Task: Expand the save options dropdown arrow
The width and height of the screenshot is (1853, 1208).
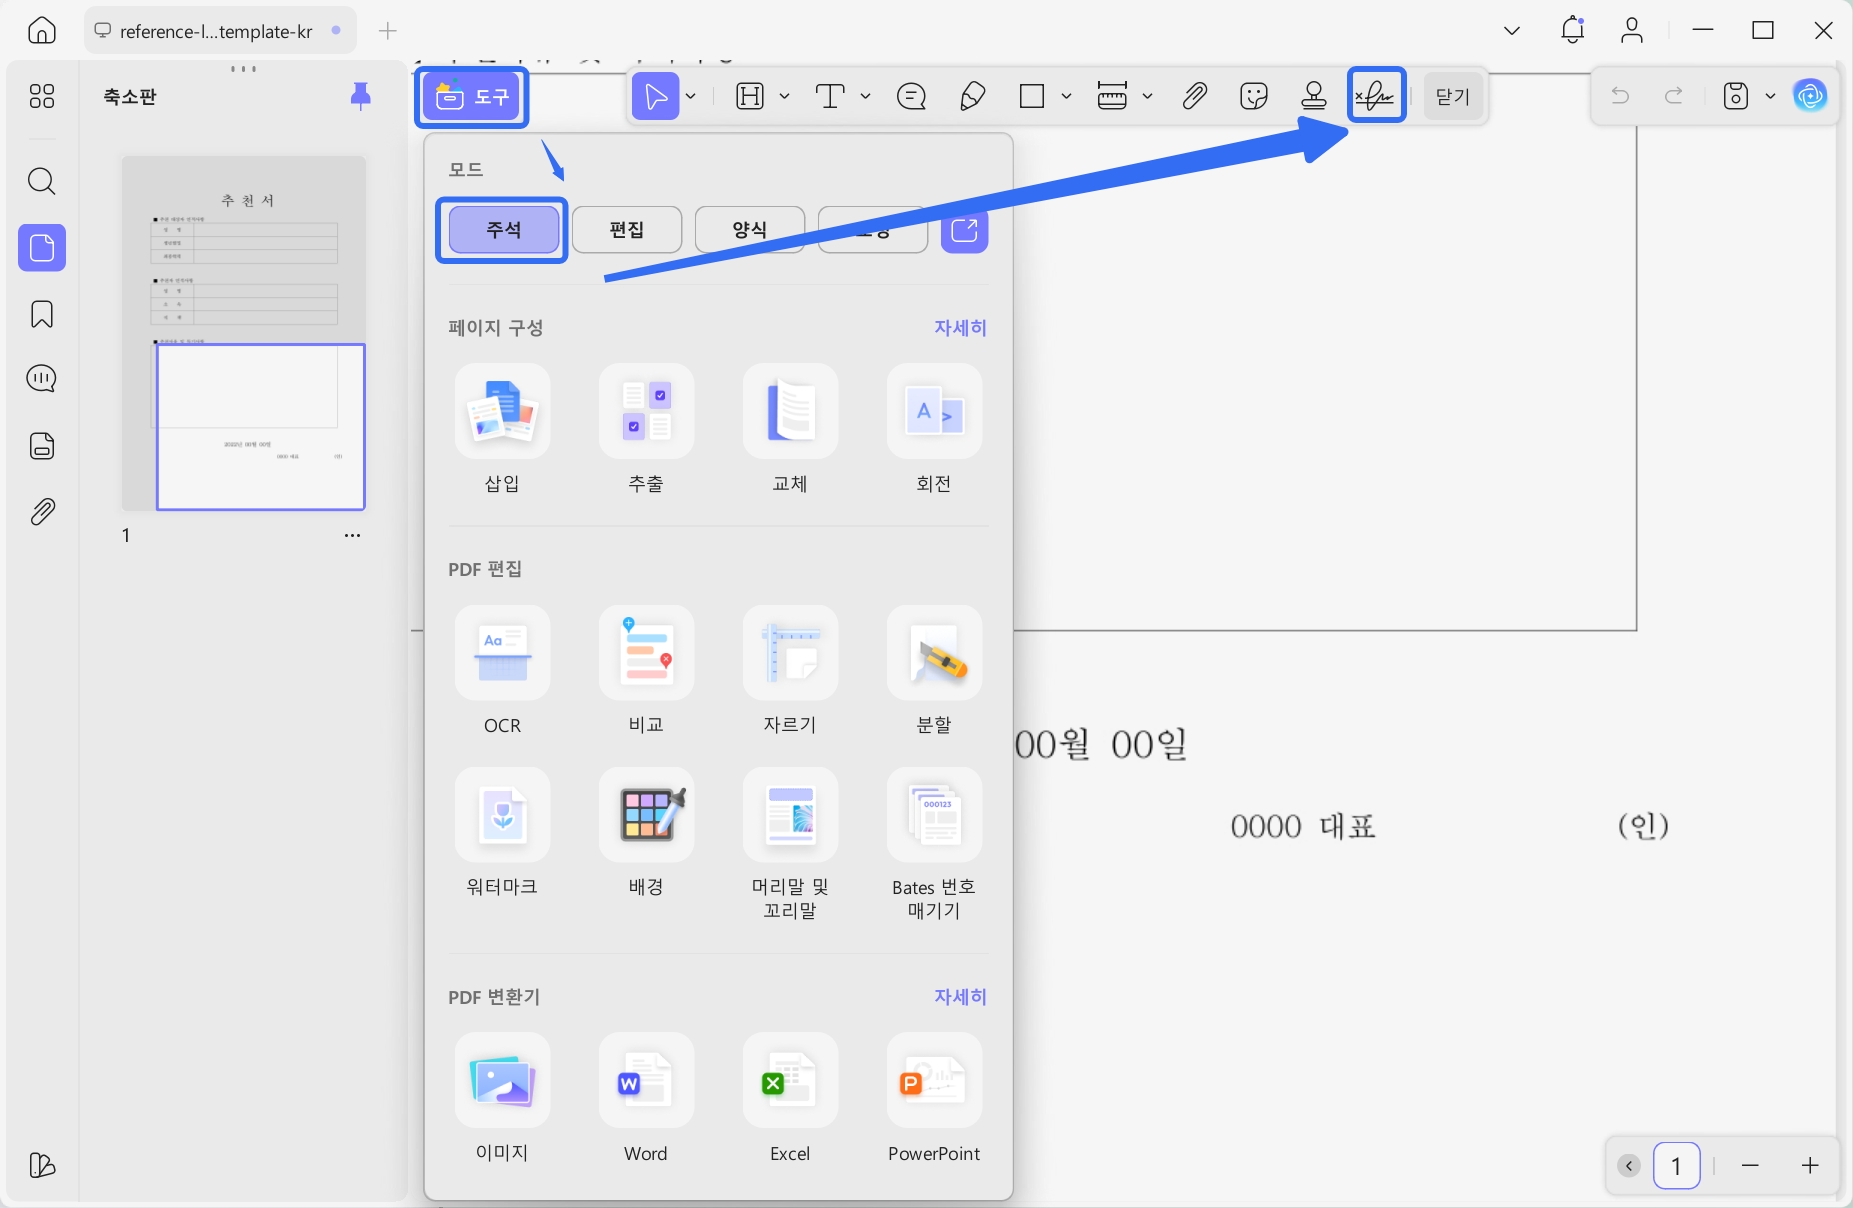Action: click(1771, 96)
